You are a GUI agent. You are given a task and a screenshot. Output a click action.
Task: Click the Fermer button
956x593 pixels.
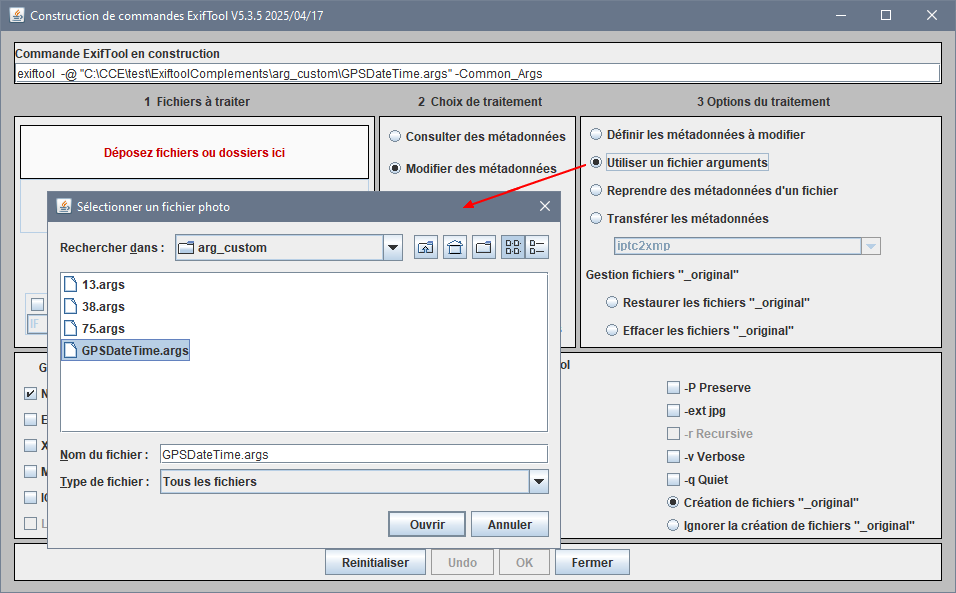(x=592, y=563)
